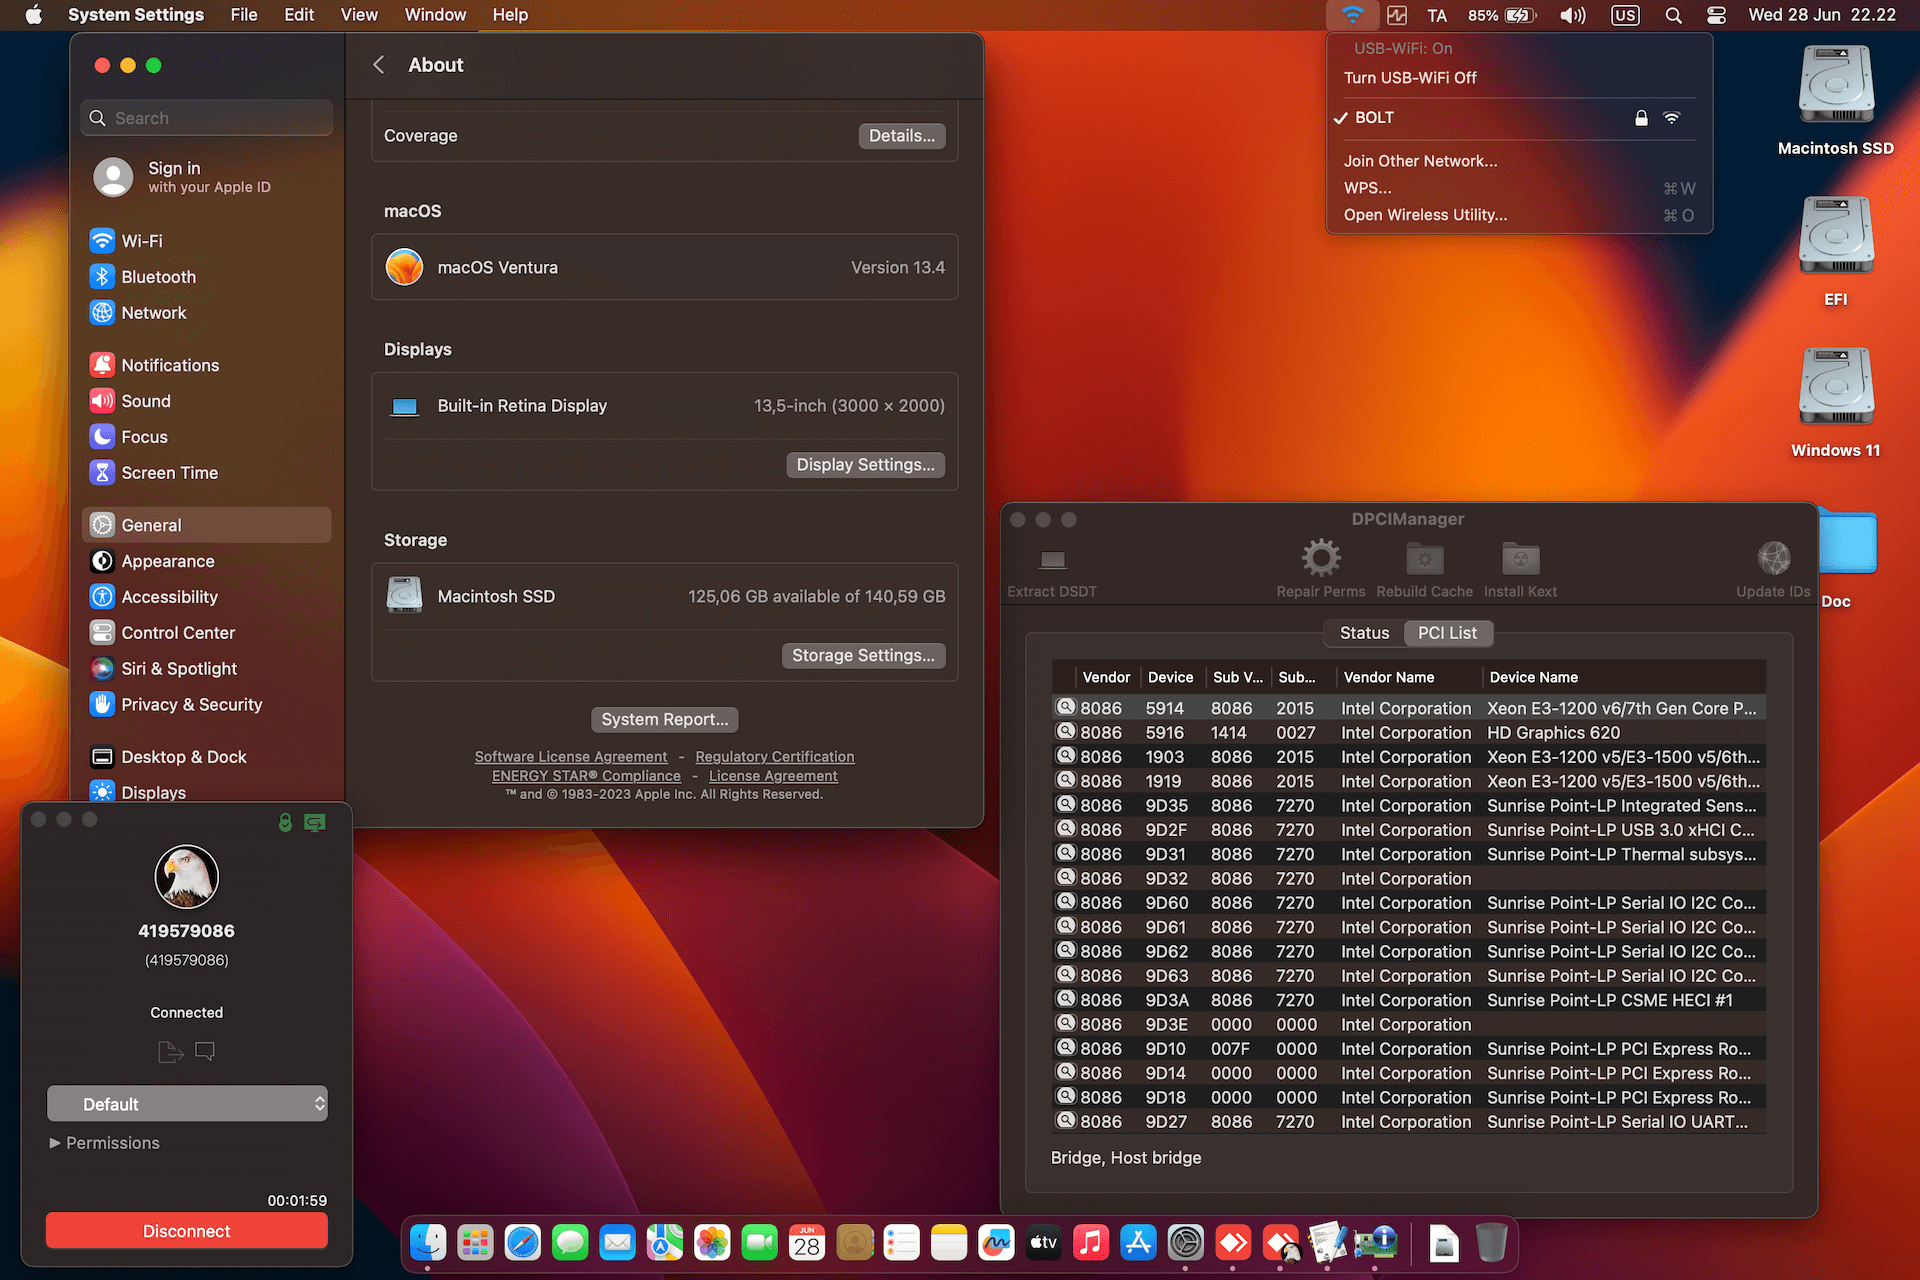Click the red Disconnect button

pyautogui.click(x=187, y=1231)
